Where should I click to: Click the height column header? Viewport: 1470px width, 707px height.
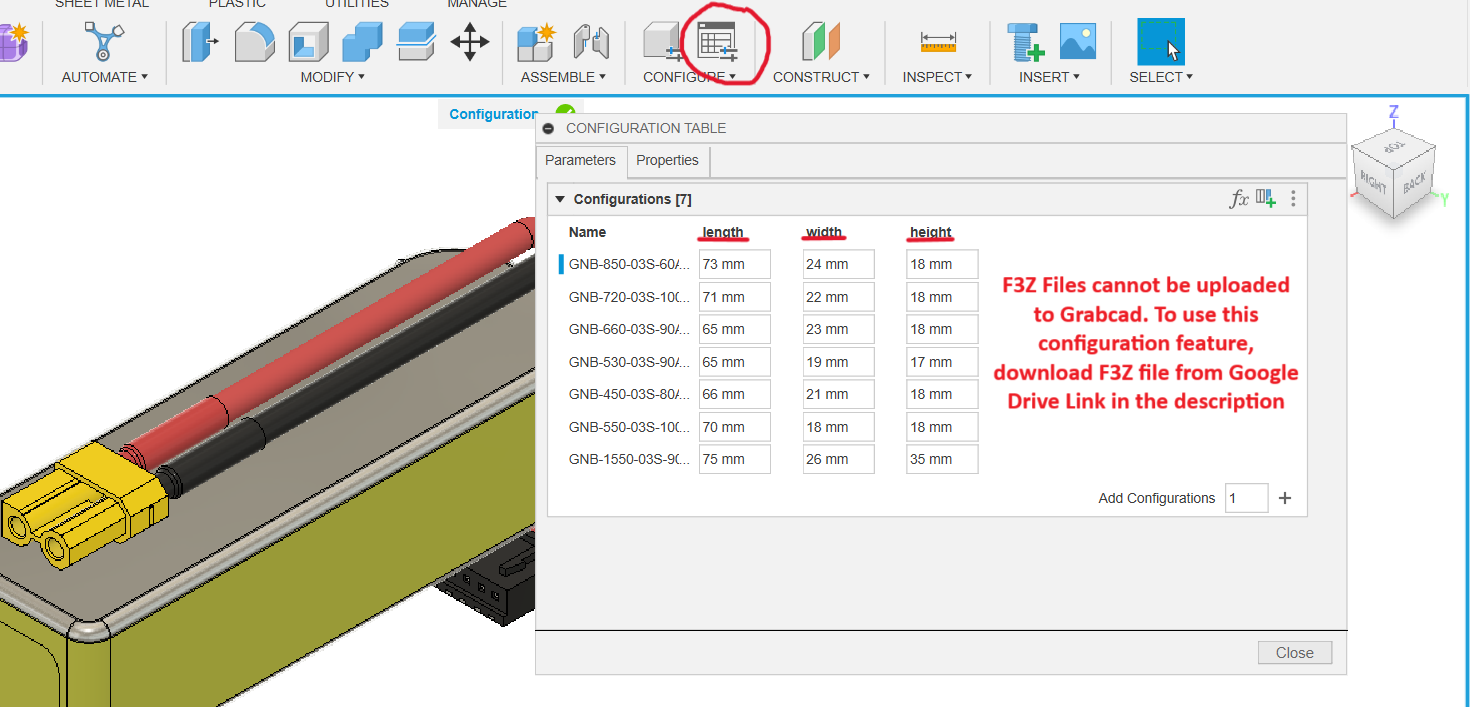[x=931, y=232]
